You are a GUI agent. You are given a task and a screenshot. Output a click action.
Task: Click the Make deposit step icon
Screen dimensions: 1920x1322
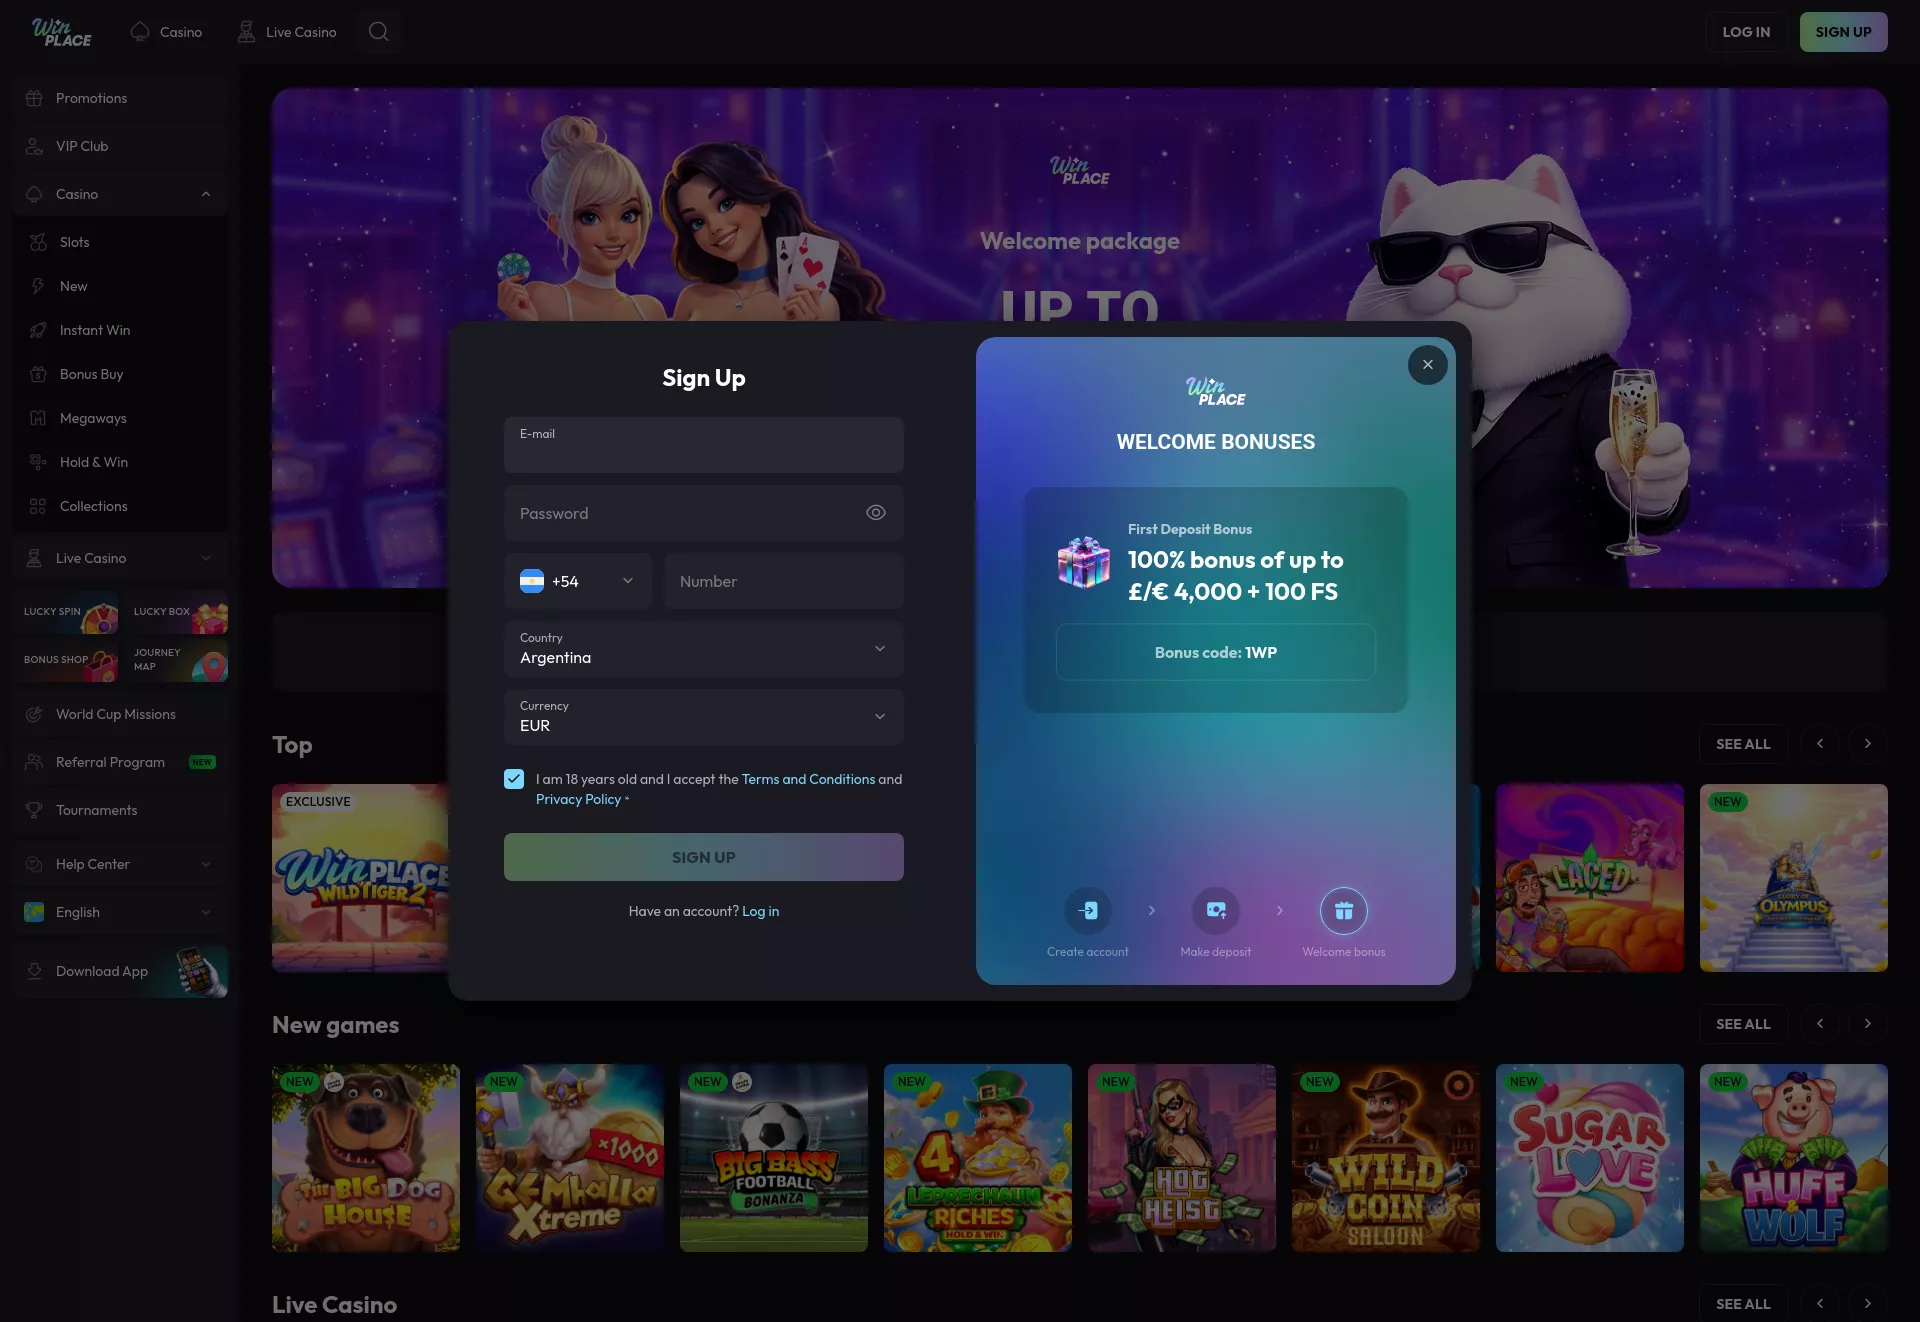[x=1216, y=911]
